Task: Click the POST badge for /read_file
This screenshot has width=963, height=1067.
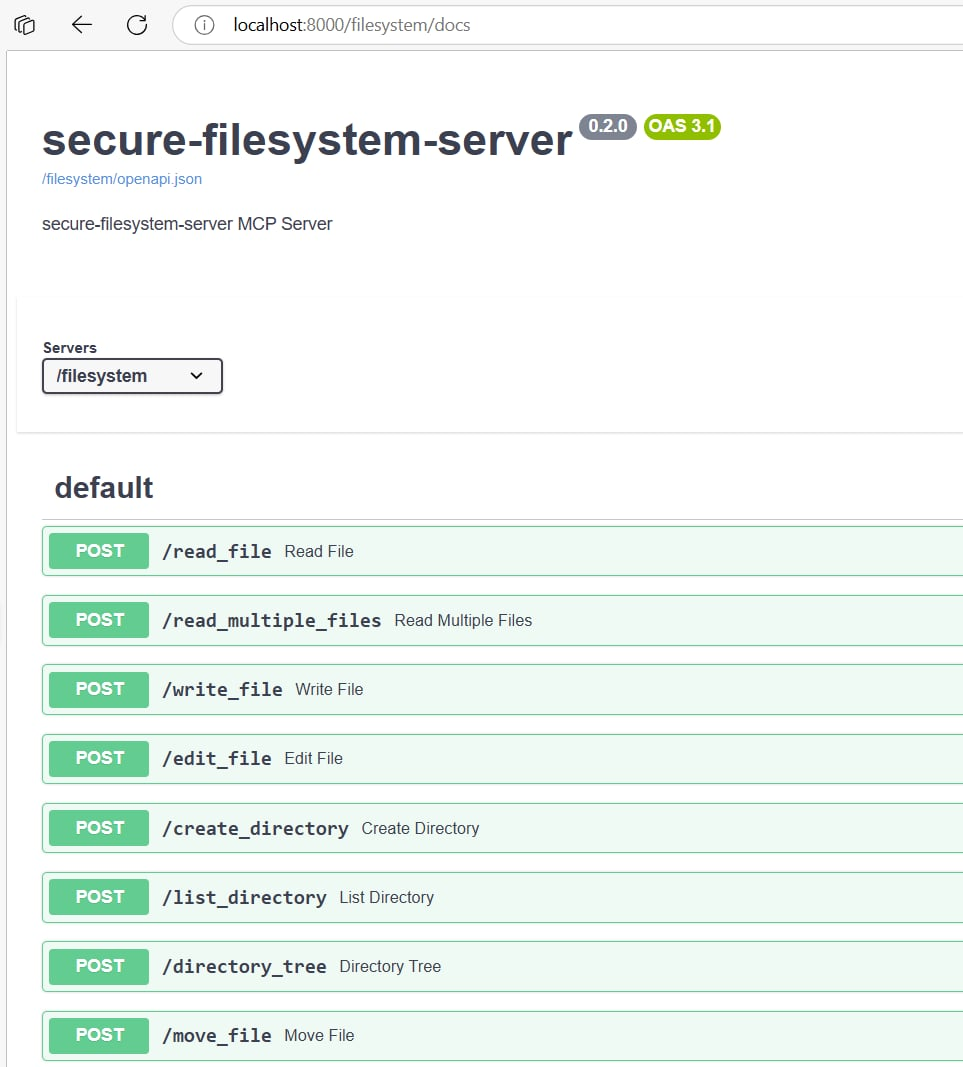Action: click(99, 551)
